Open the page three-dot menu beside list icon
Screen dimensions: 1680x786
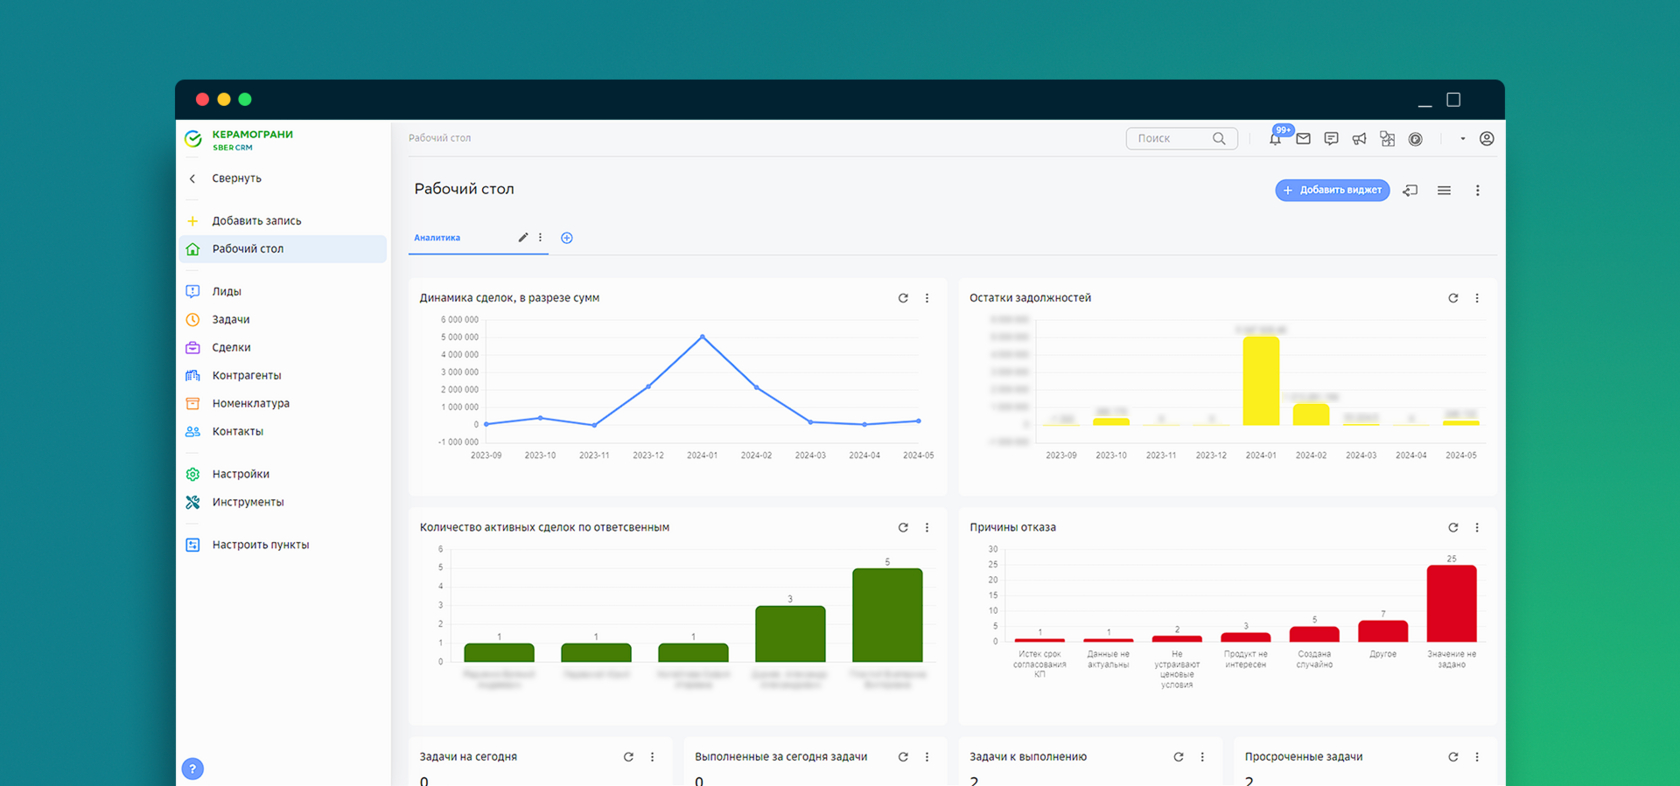[1477, 190]
